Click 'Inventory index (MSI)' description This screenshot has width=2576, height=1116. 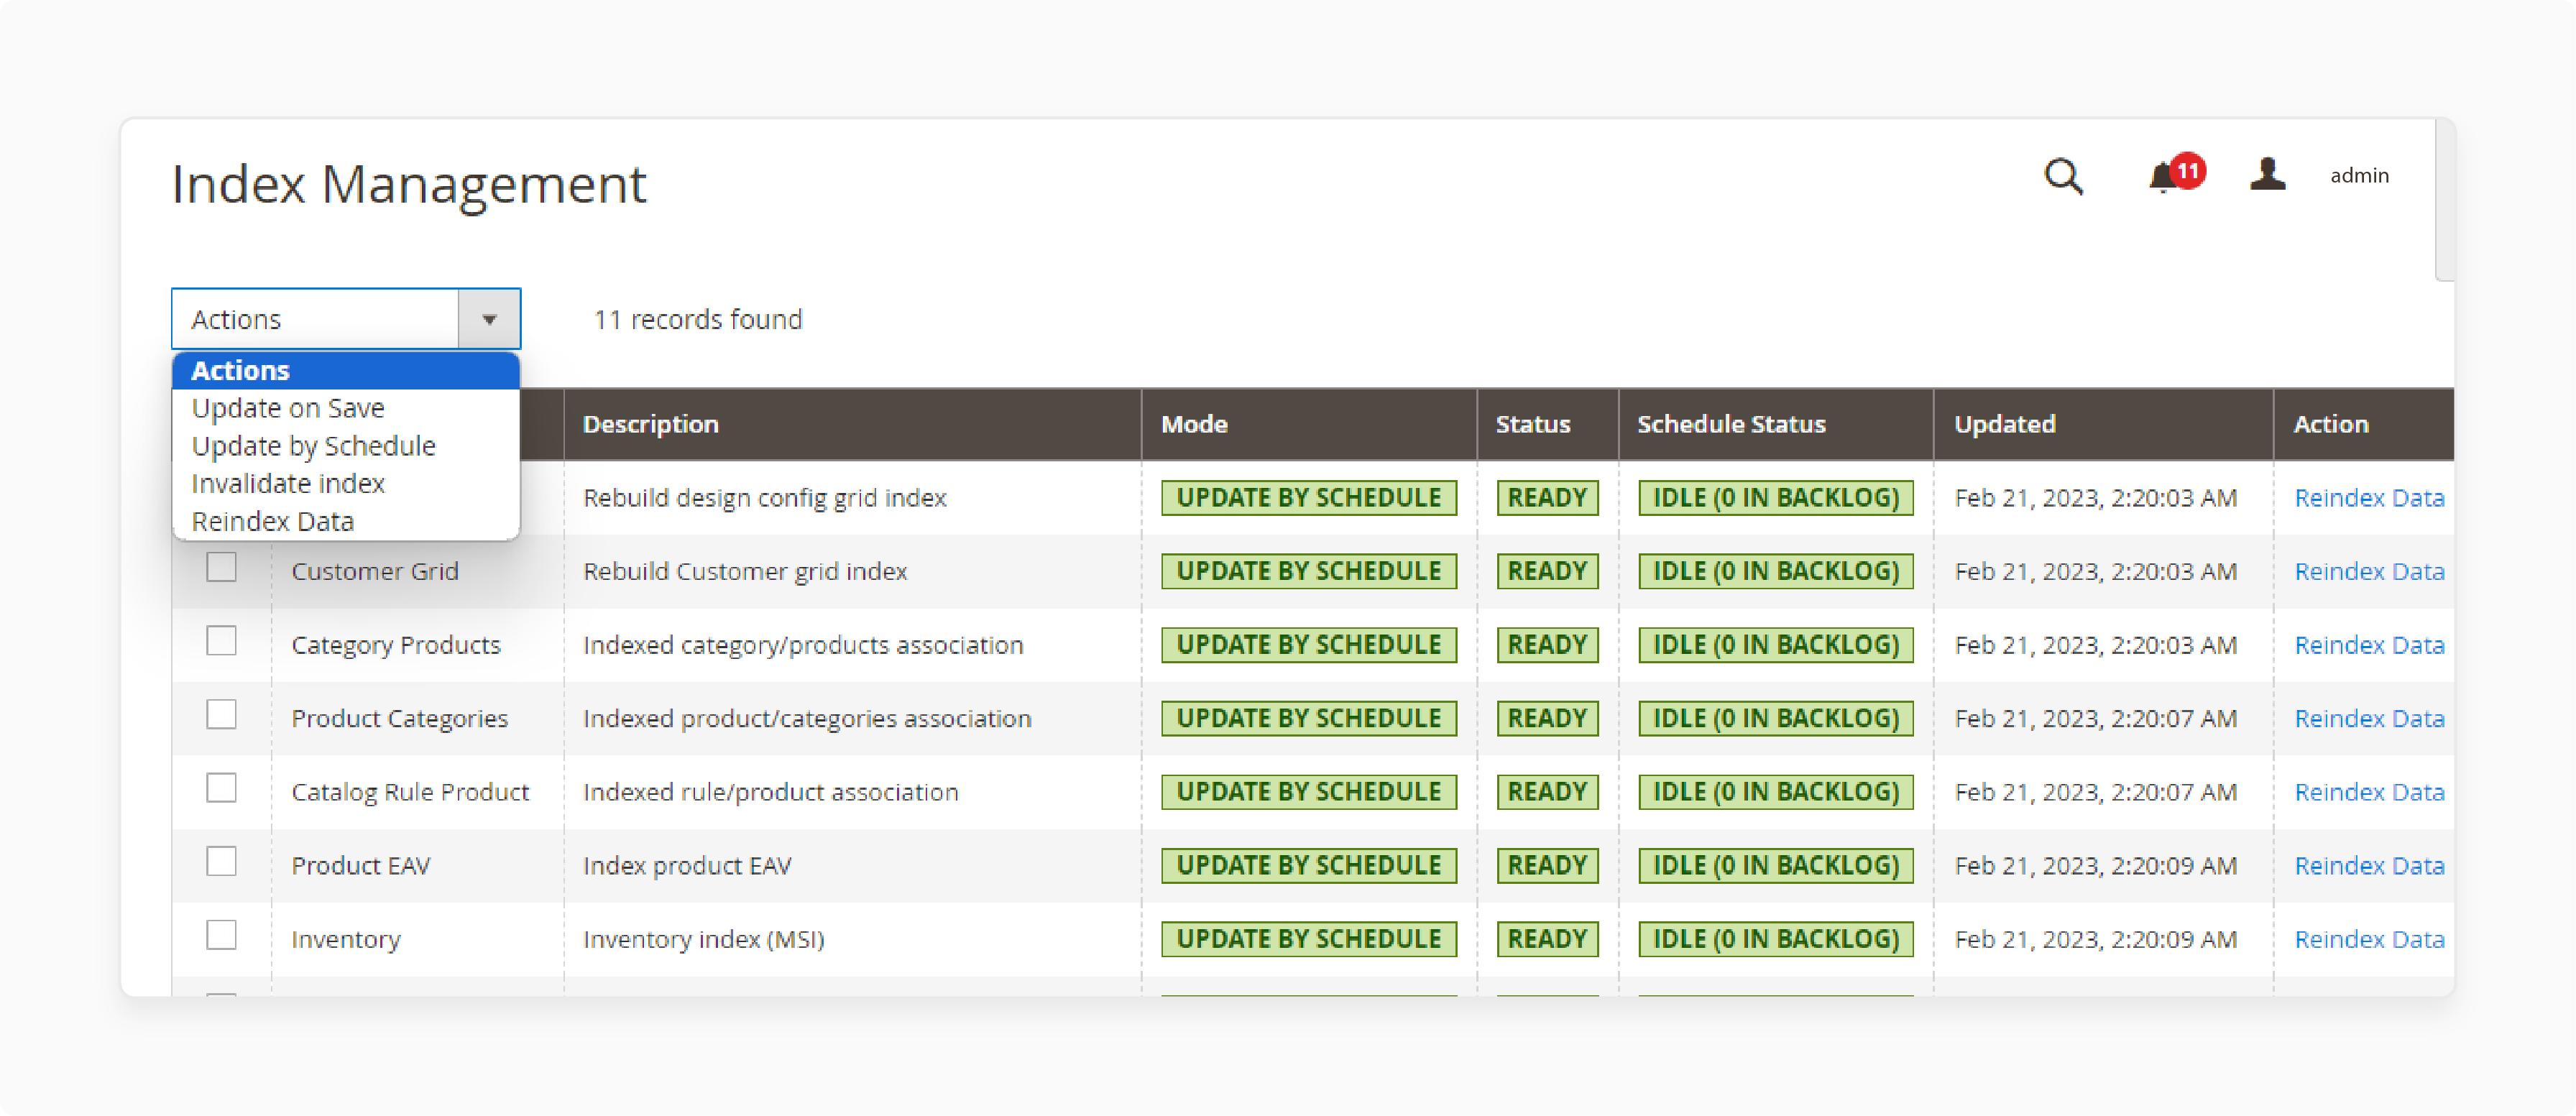point(704,940)
